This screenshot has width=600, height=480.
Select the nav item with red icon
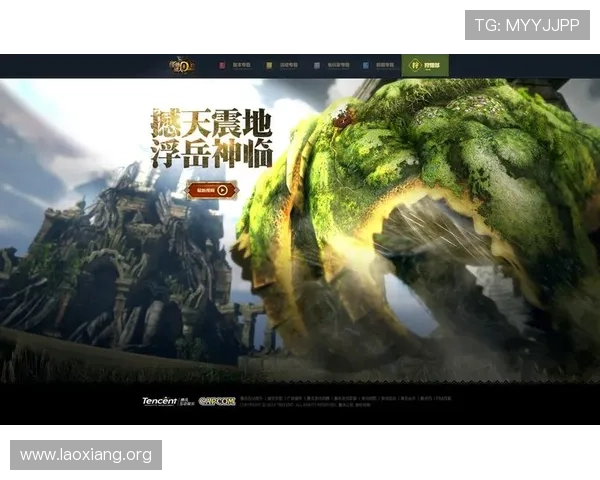pyautogui.click(x=235, y=65)
